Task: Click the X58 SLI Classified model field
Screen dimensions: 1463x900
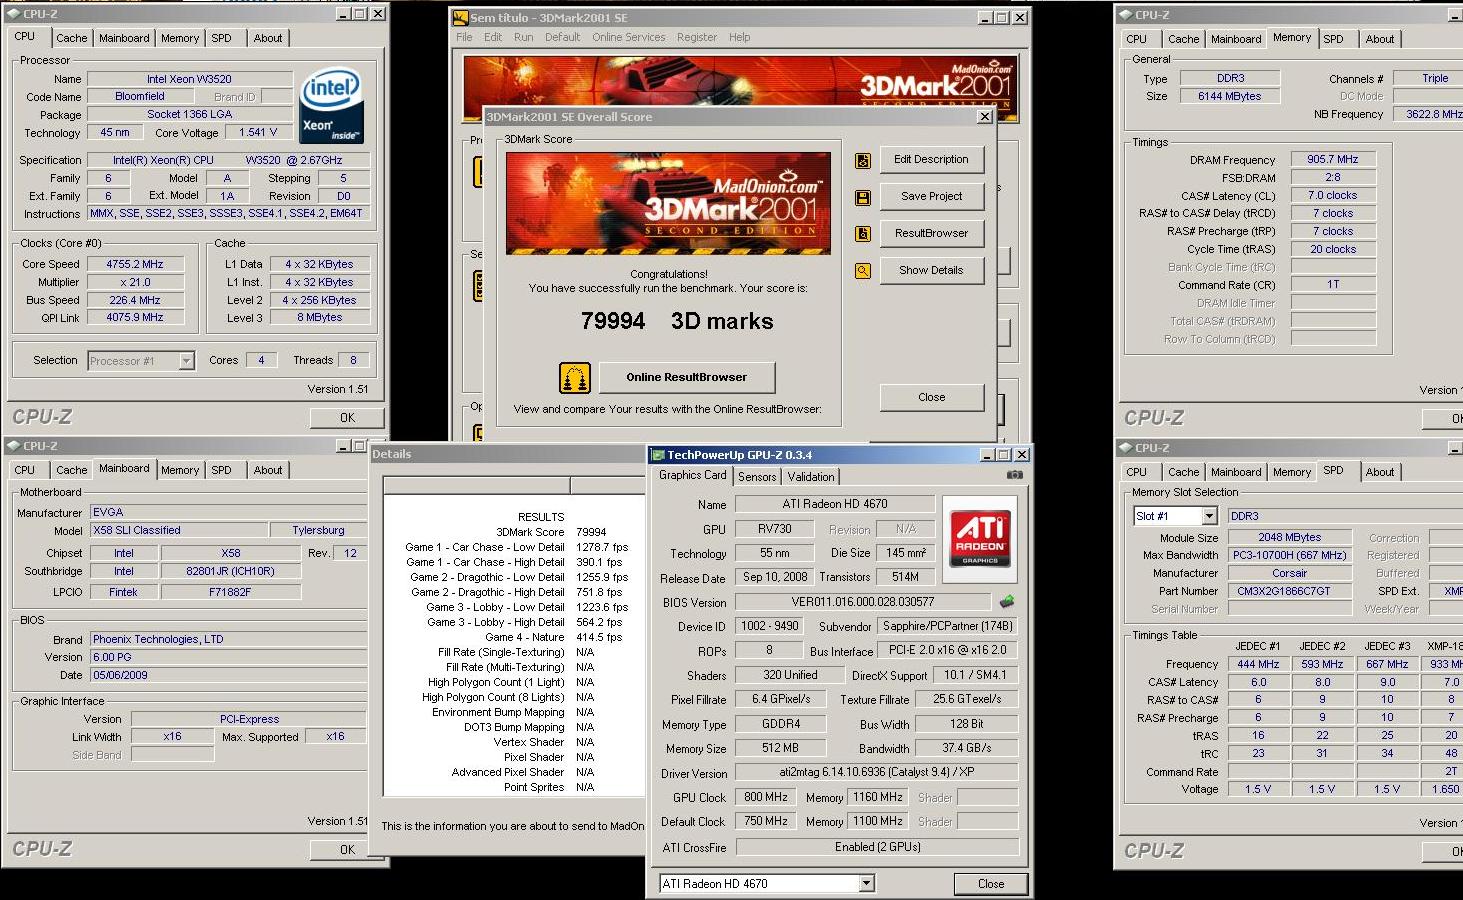Action: click(x=180, y=531)
